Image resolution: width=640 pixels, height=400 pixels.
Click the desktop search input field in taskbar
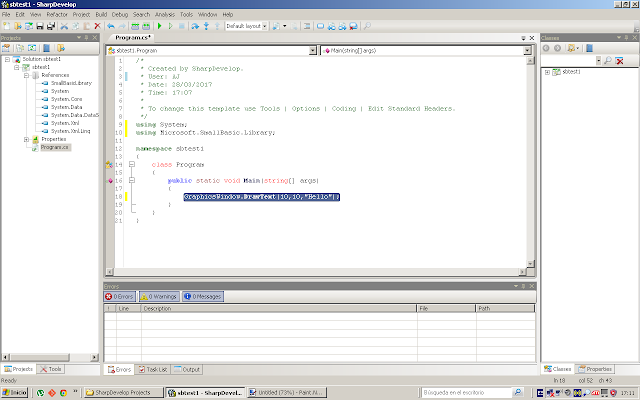pos(467,393)
